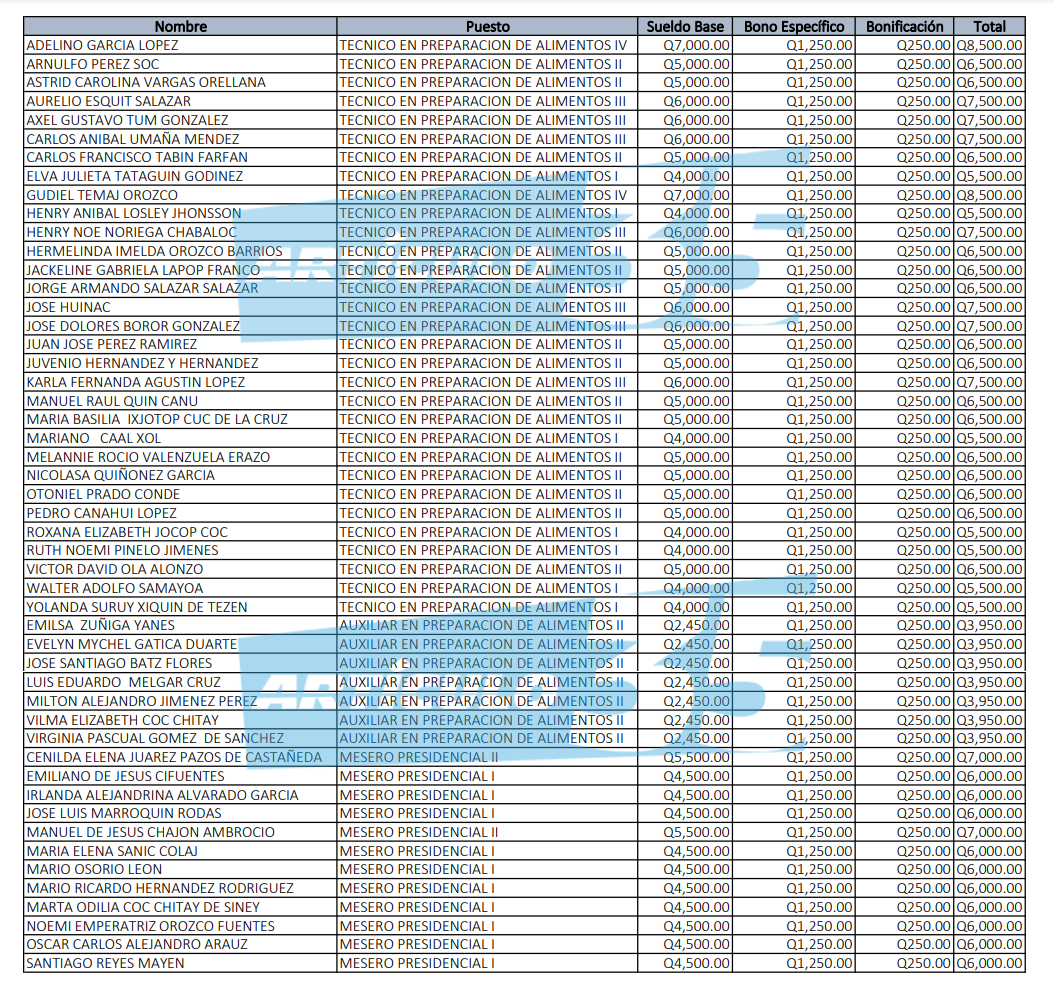Click the Total column header

989,27
